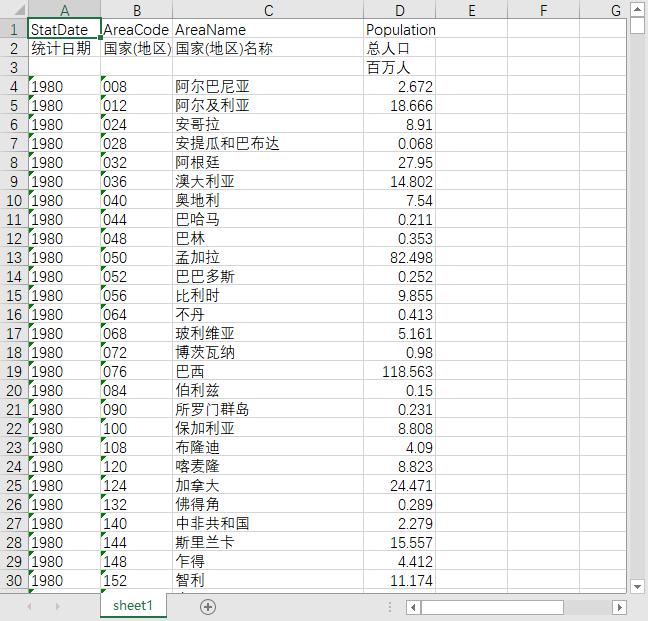648x621 pixels.
Task: Select column A header
Action: 64,10
